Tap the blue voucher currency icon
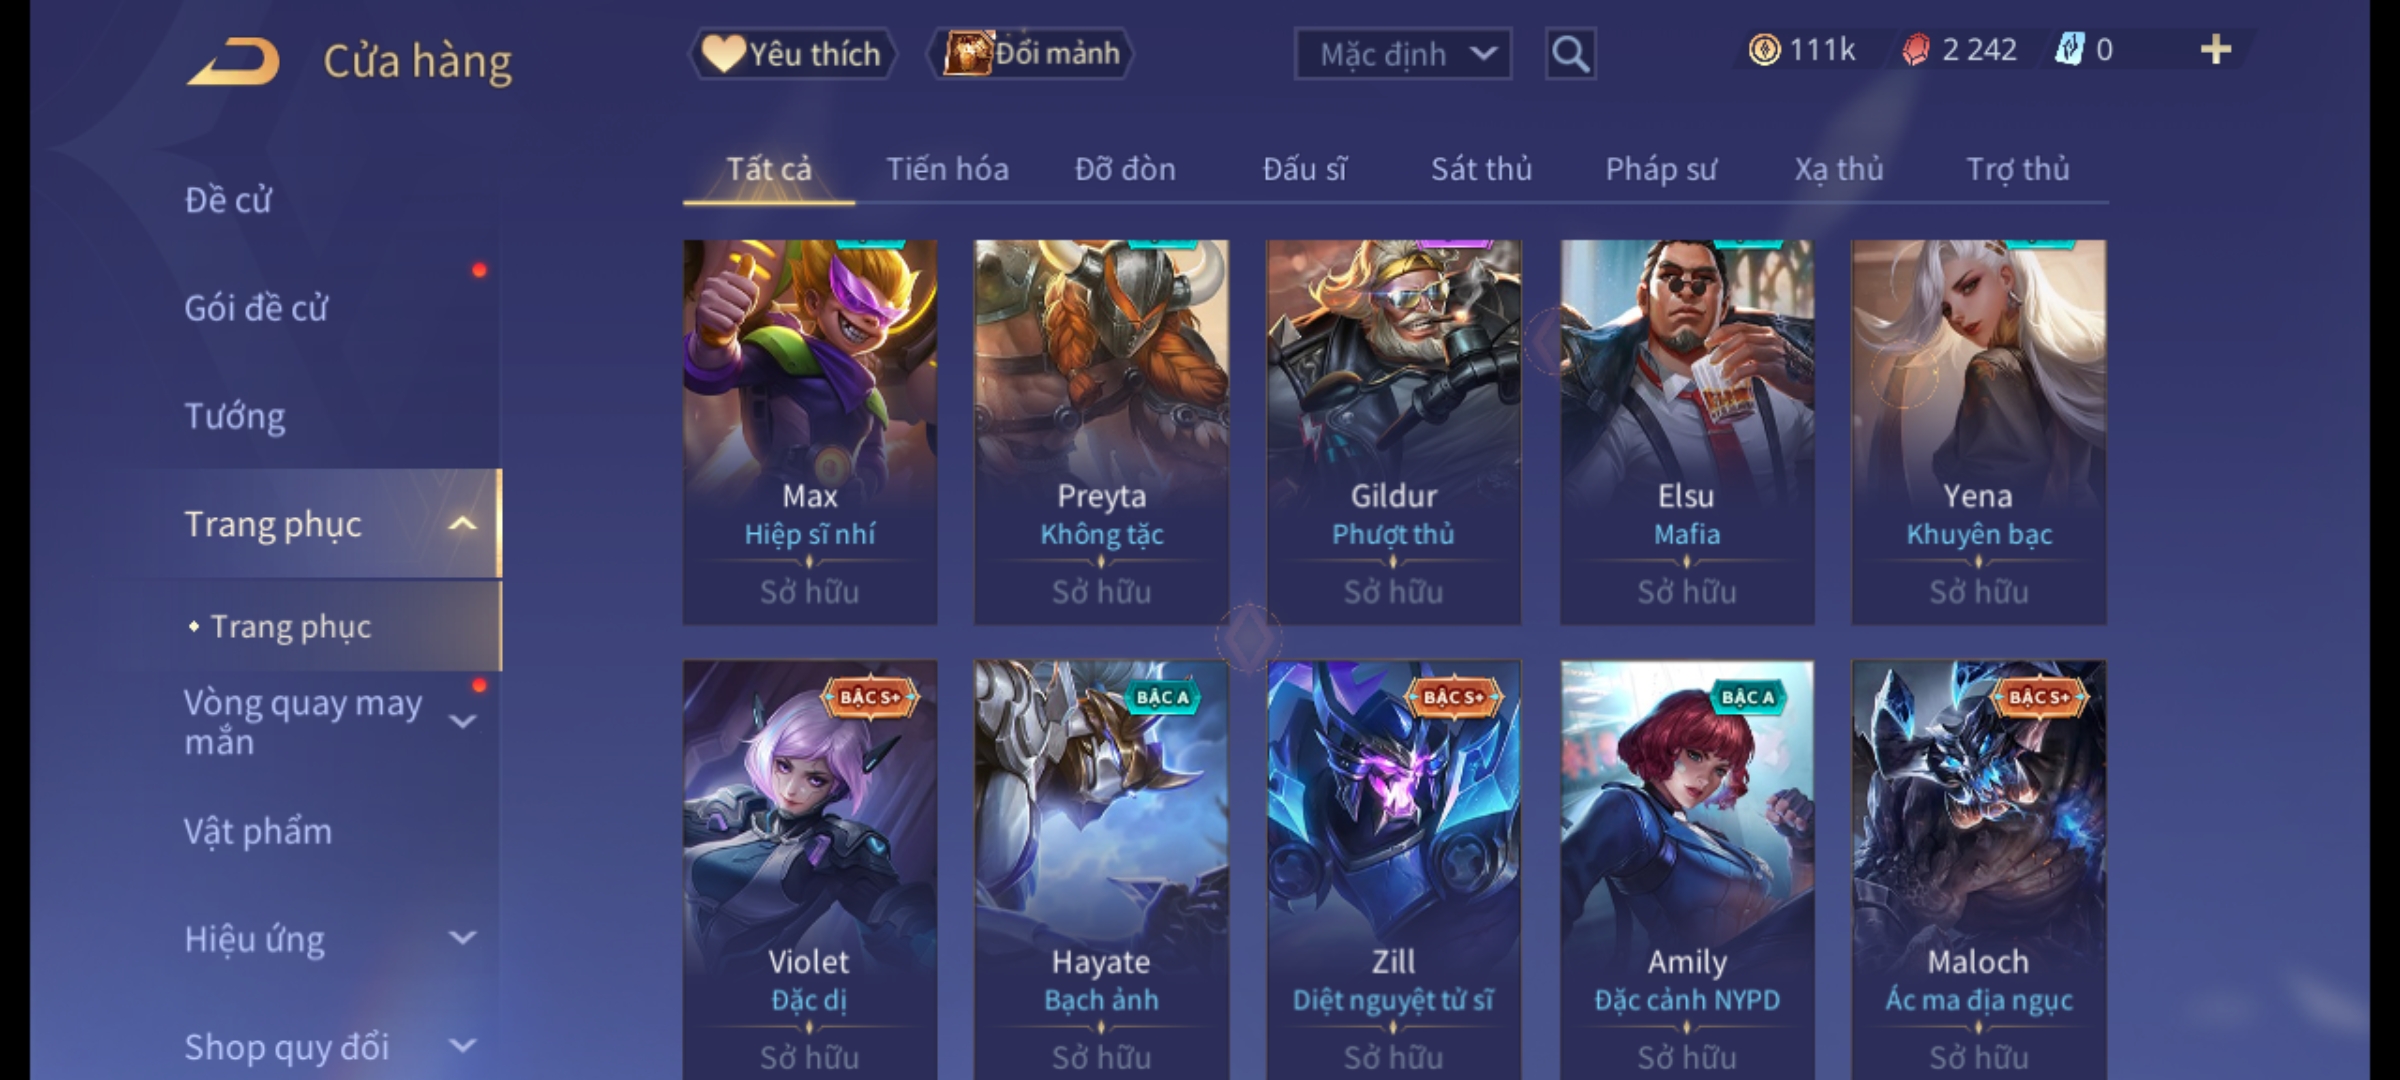 pyautogui.click(x=2068, y=50)
